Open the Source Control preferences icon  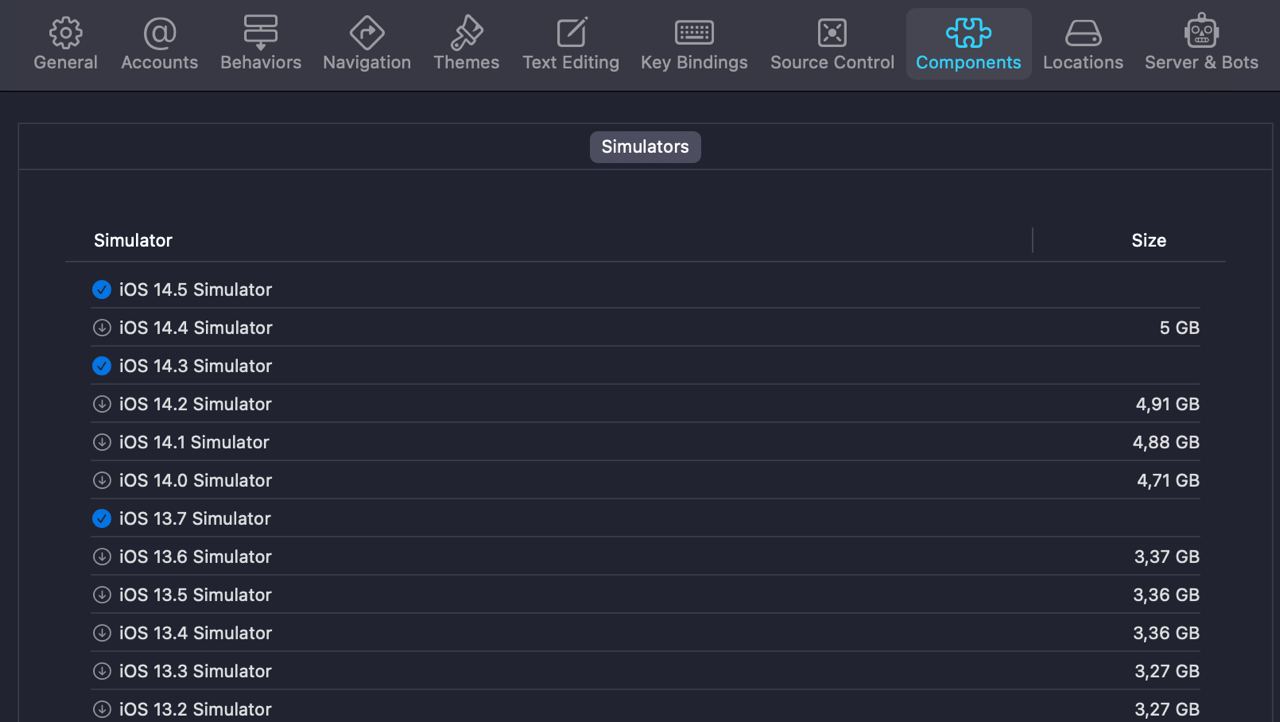832,33
